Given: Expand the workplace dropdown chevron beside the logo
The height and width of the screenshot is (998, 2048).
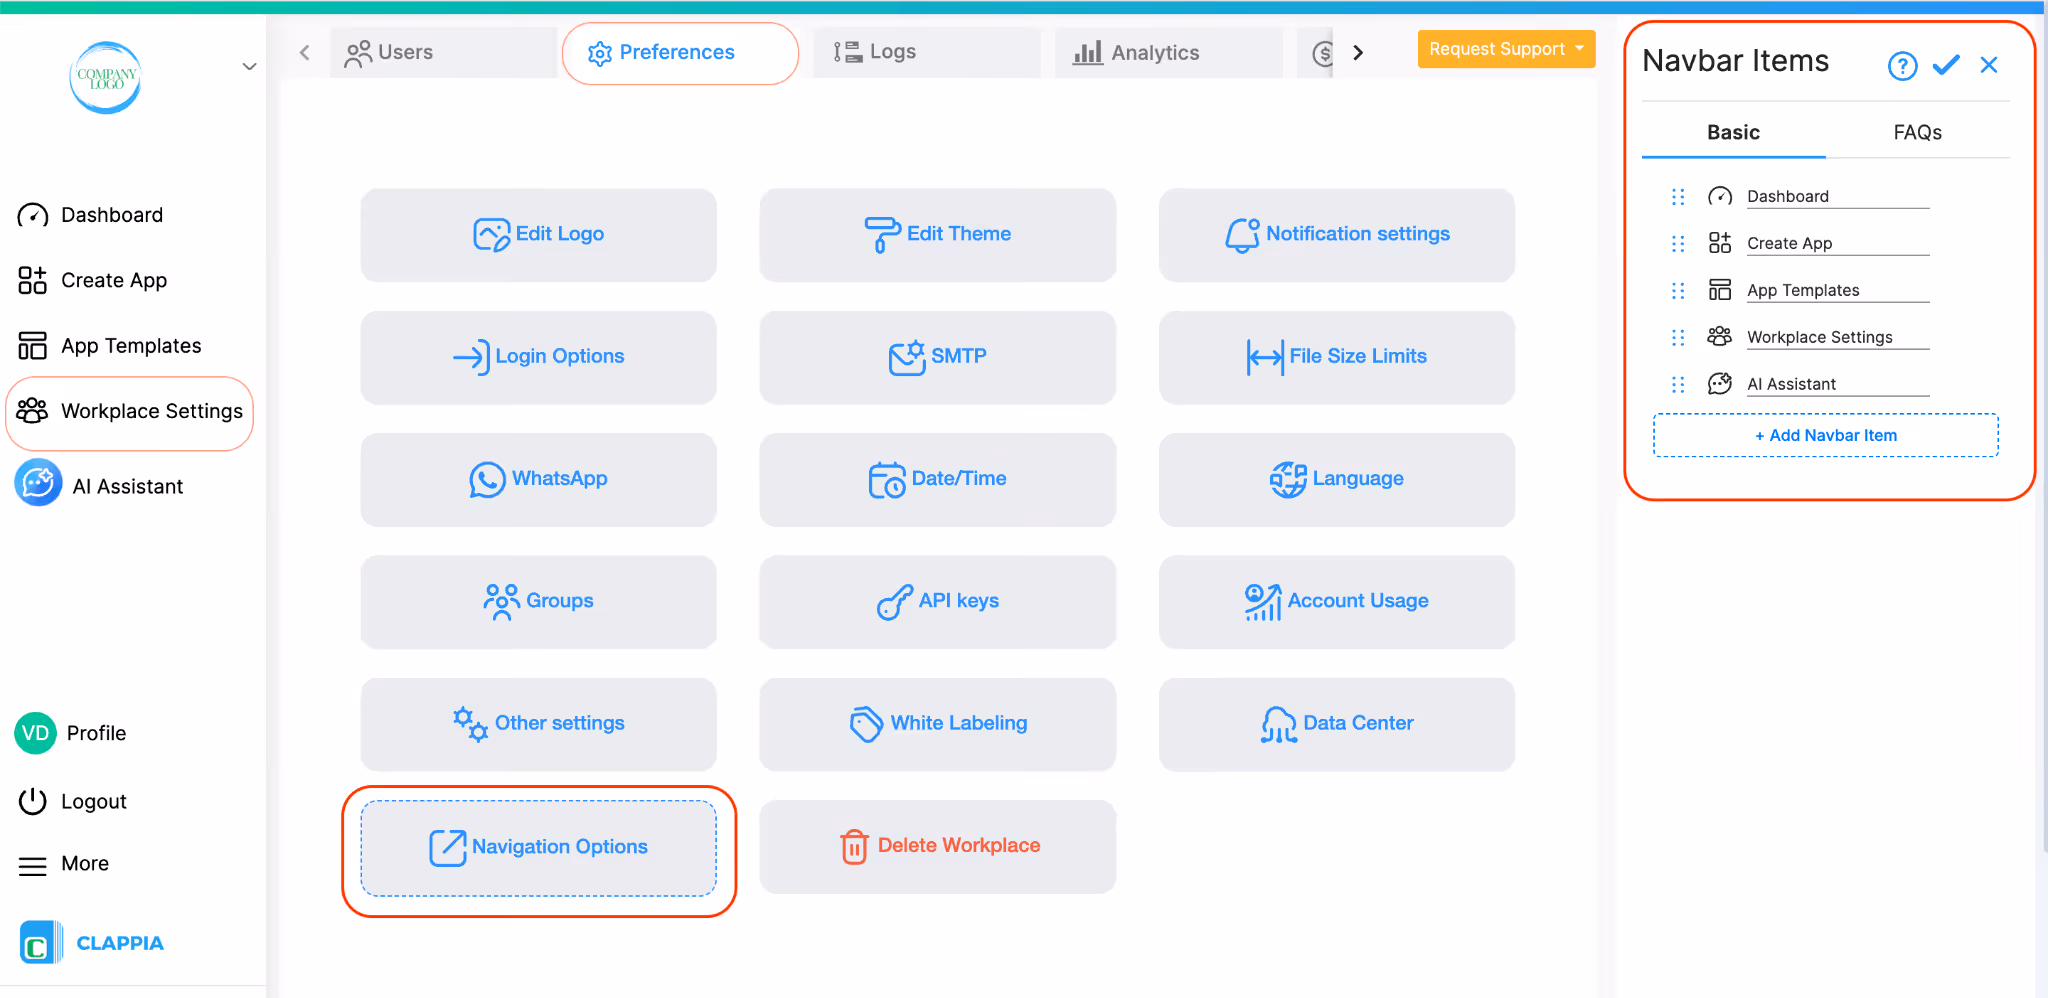Looking at the screenshot, I should click(x=249, y=67).
